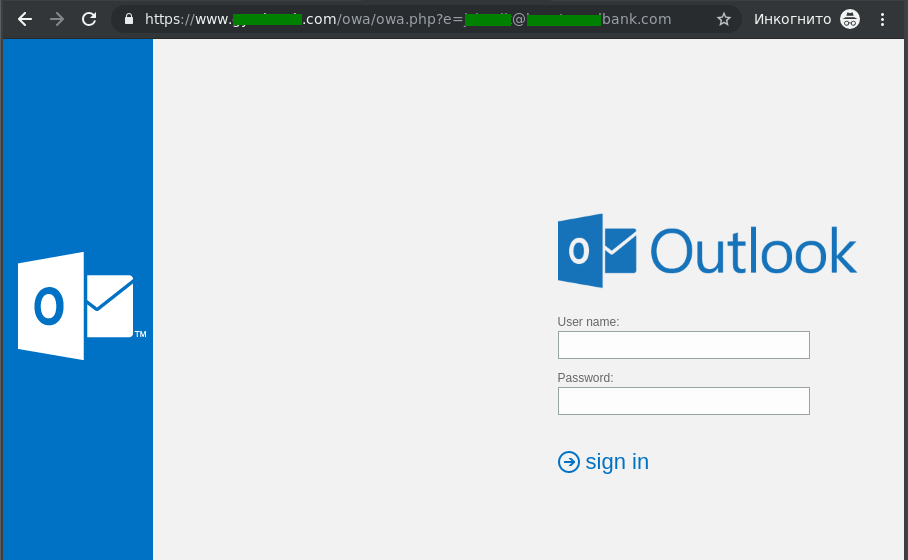This screenshot has width=908, height=560.
Task: Click the URL text in the address bar
Action: [408, 19]
